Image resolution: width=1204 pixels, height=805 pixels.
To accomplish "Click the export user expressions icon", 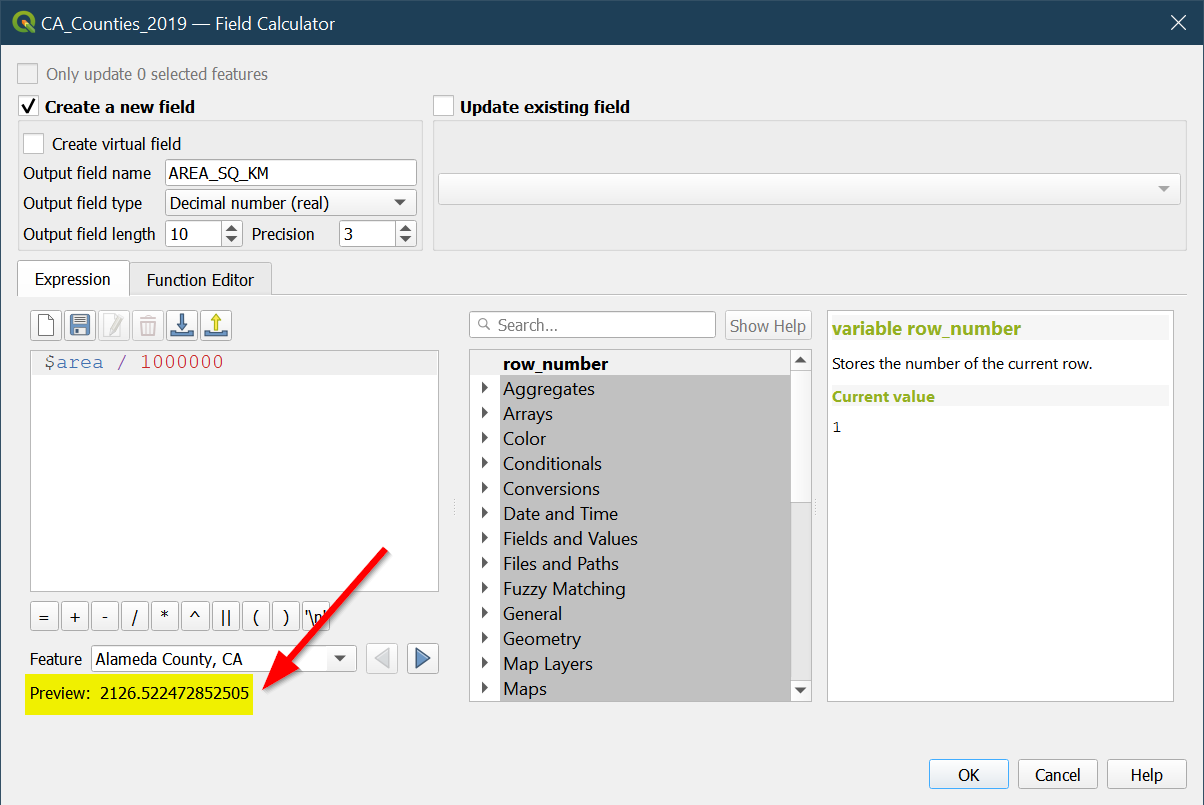I will (216, 325).
